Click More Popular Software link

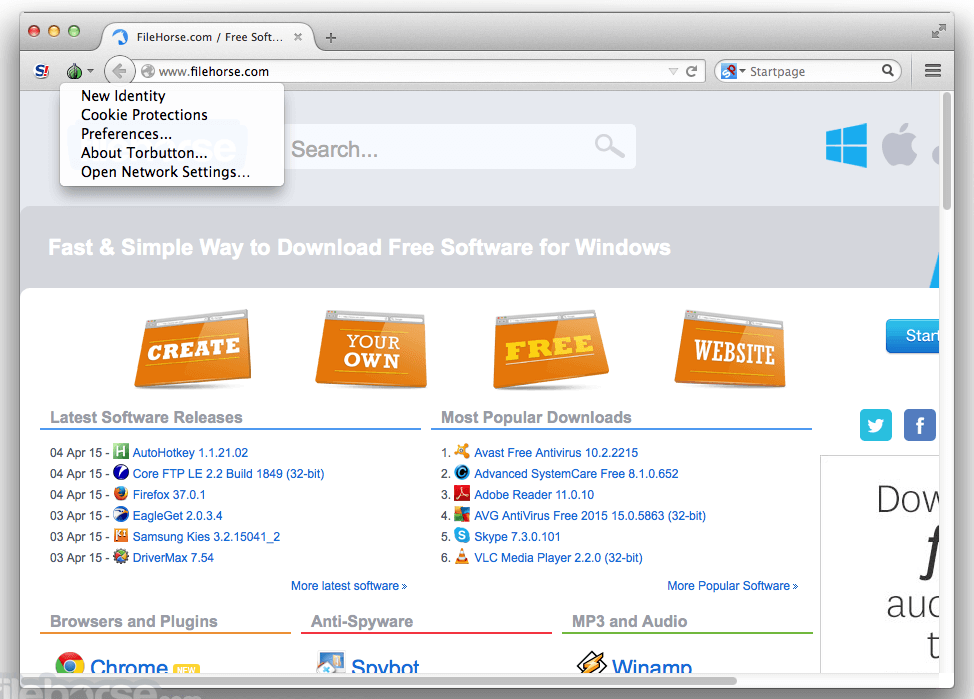click(732, 586)
